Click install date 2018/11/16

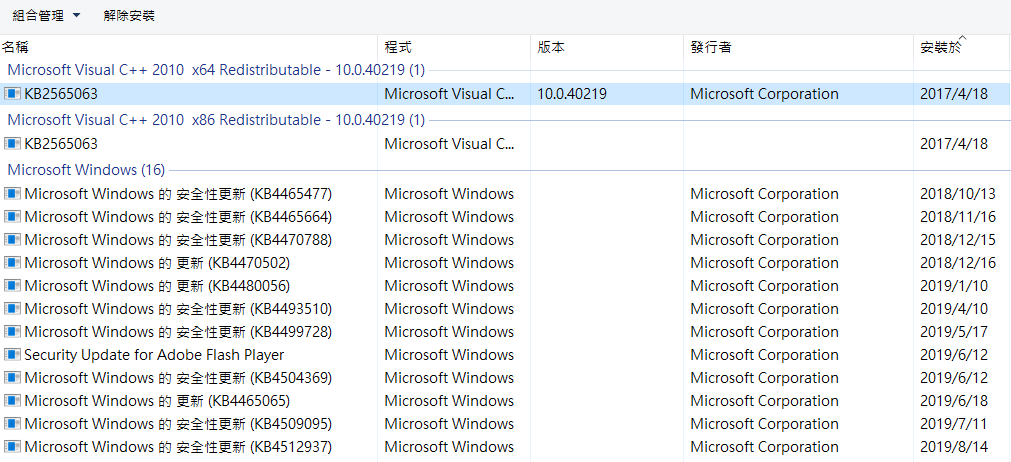[958, 217]
